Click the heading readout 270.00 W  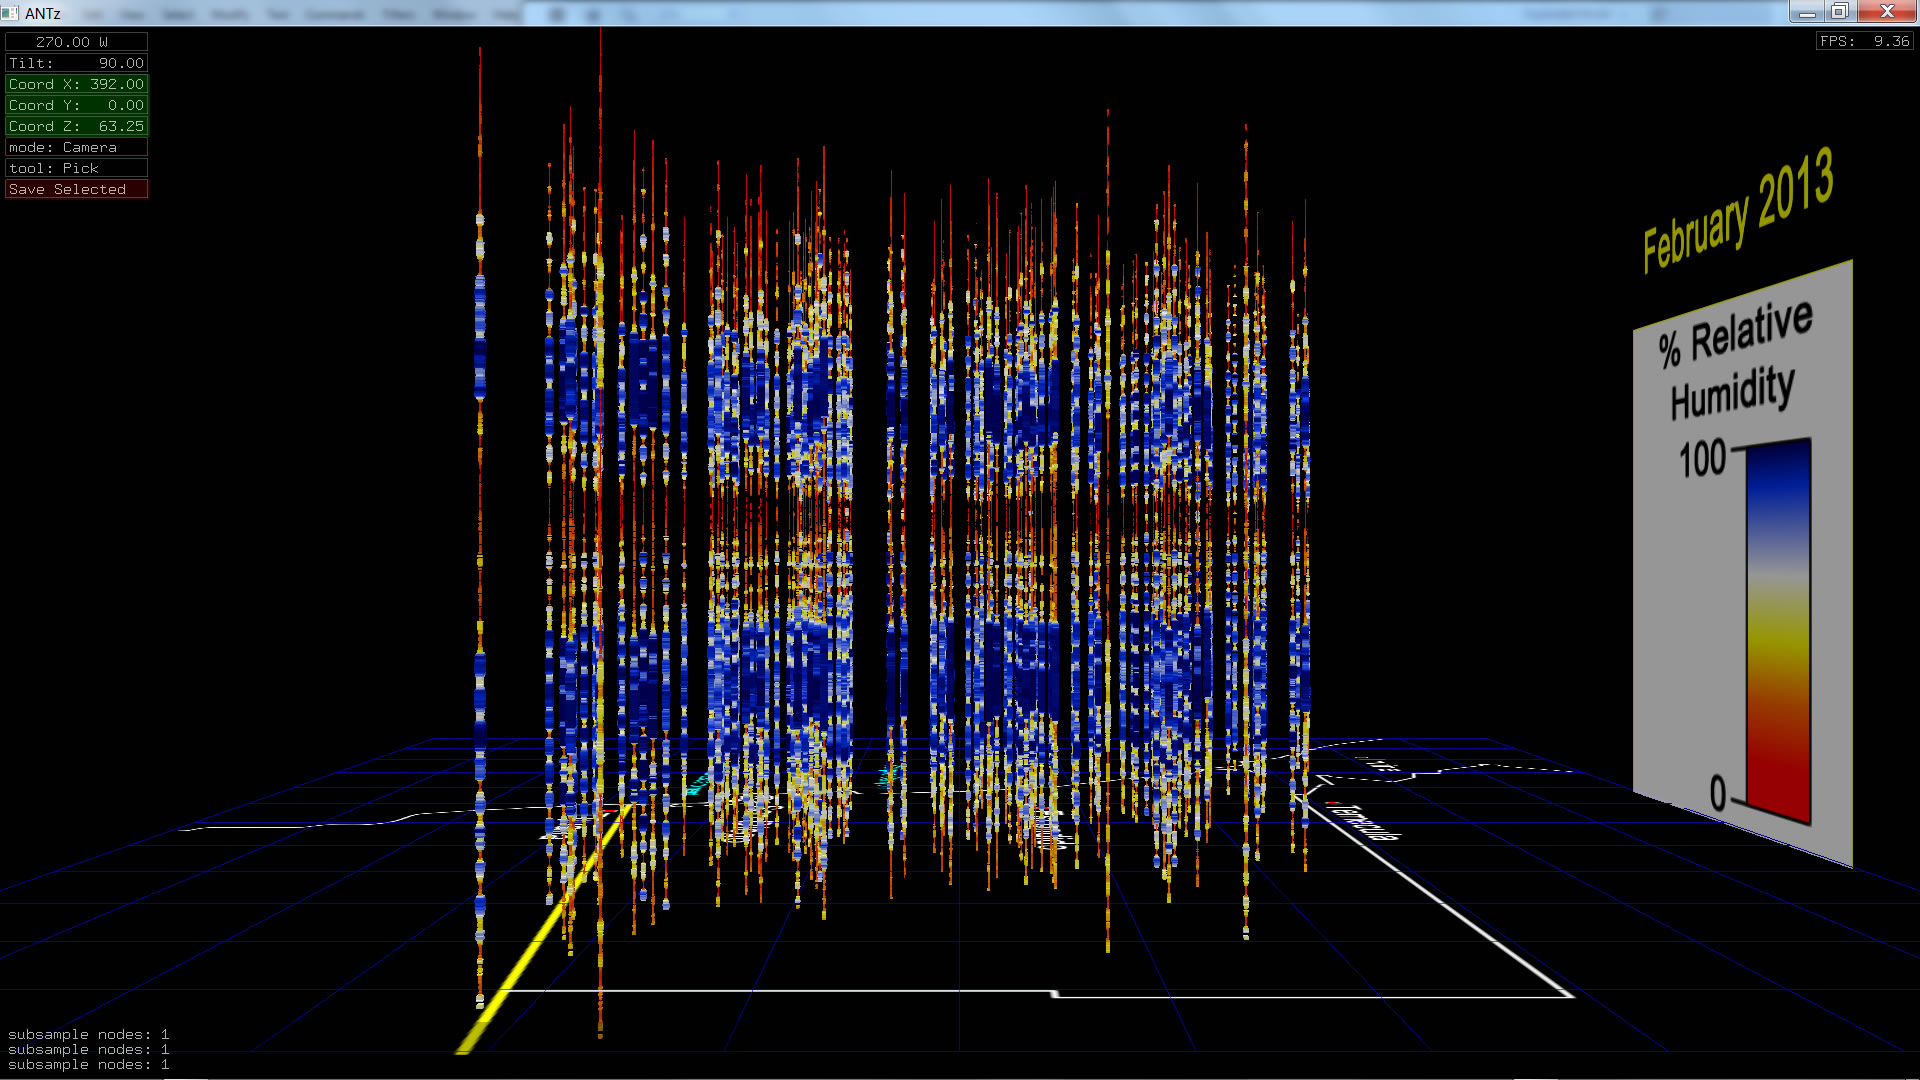coord(76,42)
